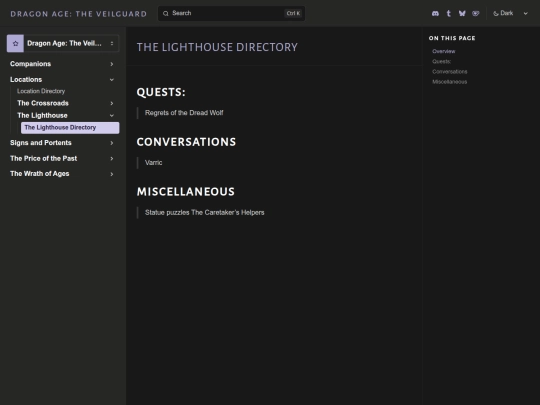540x405 pixels.
Task: Open the Dark theme dropdown
Action: point(511,13)
